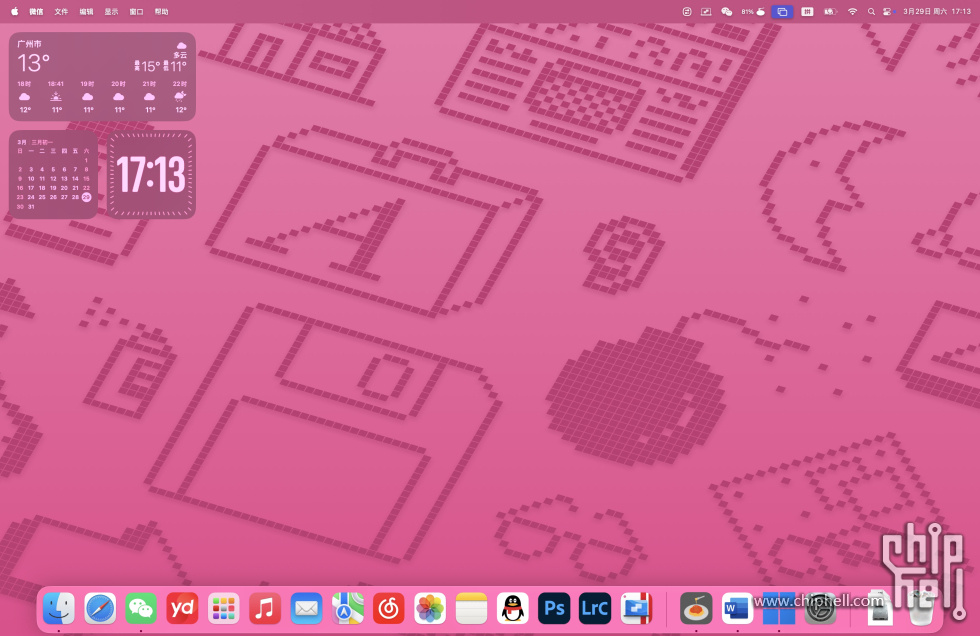This screenshot has width=980, height=636.
Task: Click the document stack in the Dock
Action: tap(879, 608)
